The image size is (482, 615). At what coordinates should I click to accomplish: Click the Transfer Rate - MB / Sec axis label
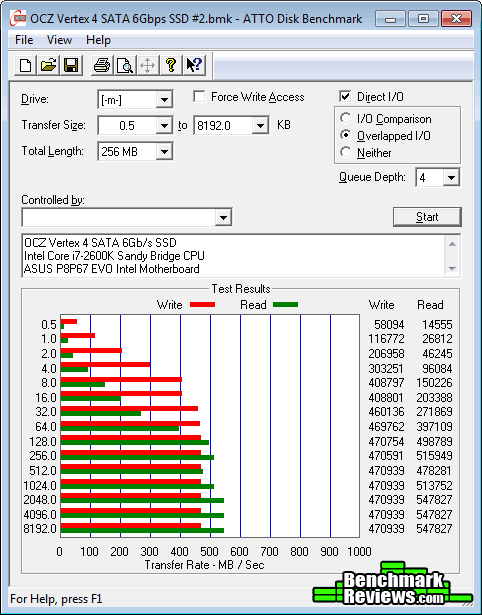click(204, 565)
